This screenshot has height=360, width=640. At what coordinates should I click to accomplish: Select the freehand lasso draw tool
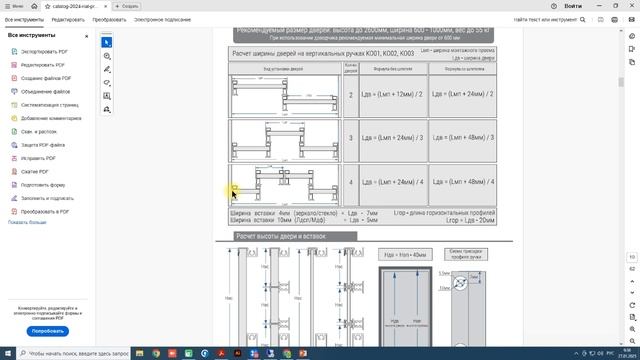107,83
